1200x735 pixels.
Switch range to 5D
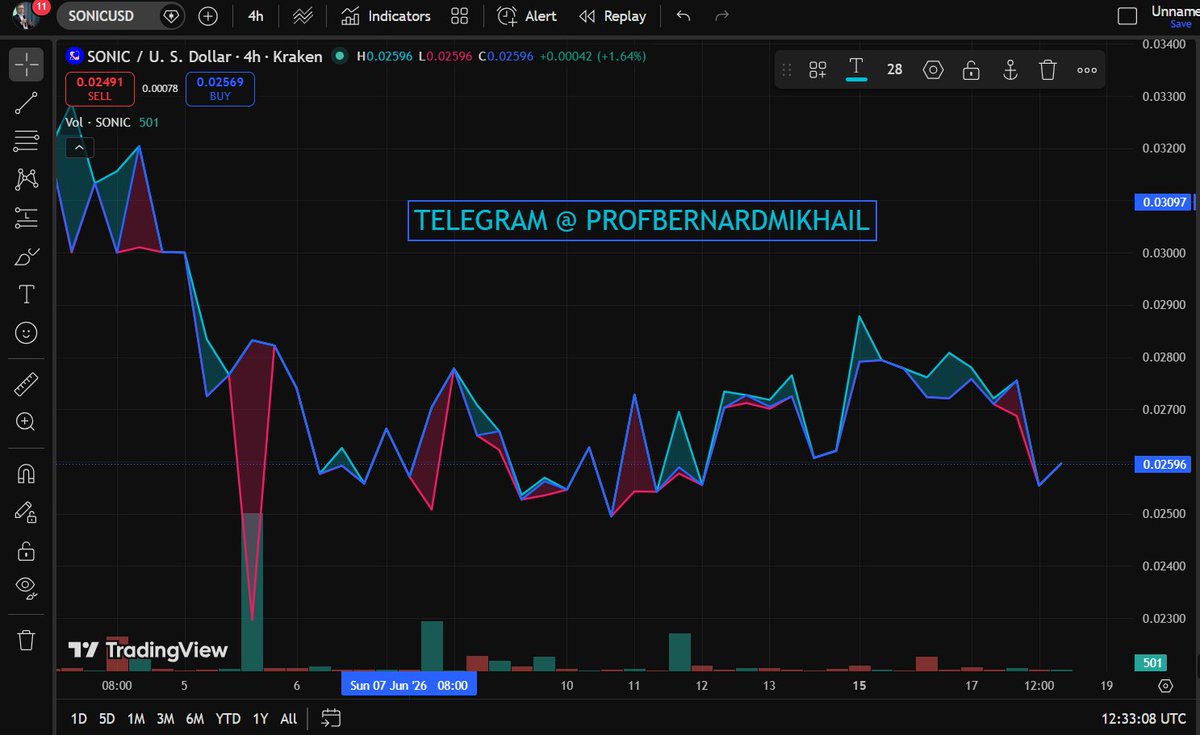coord(107,718)
